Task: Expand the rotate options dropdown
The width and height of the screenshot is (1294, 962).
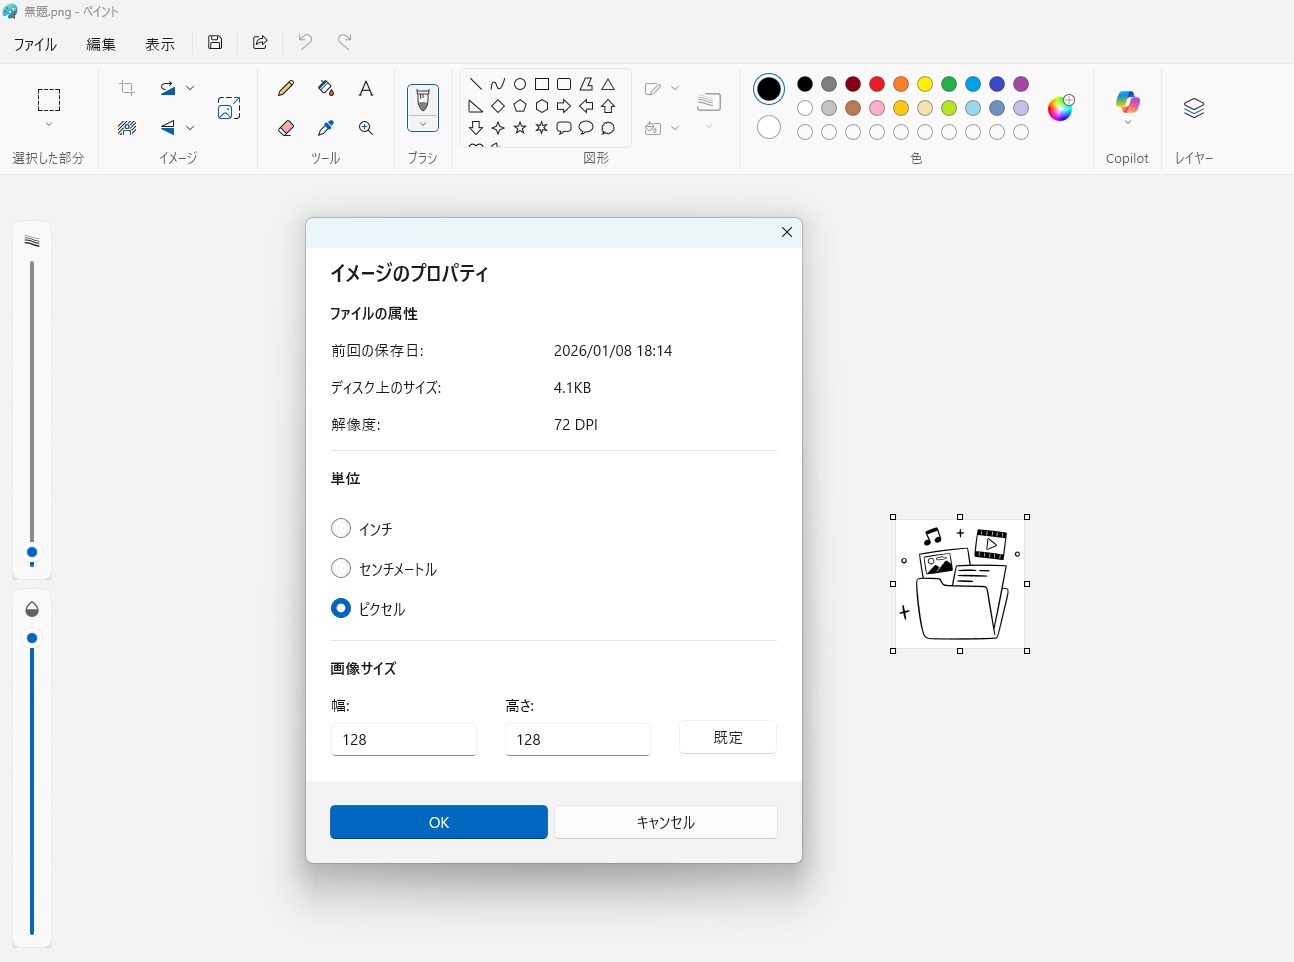Action: click(x=190, y=88)
